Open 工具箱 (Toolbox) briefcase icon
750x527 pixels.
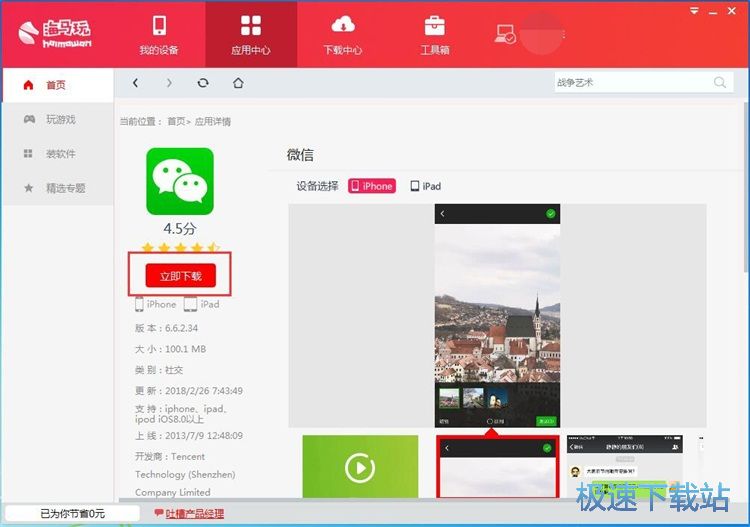pyautogui.click(x=434, y=34)
